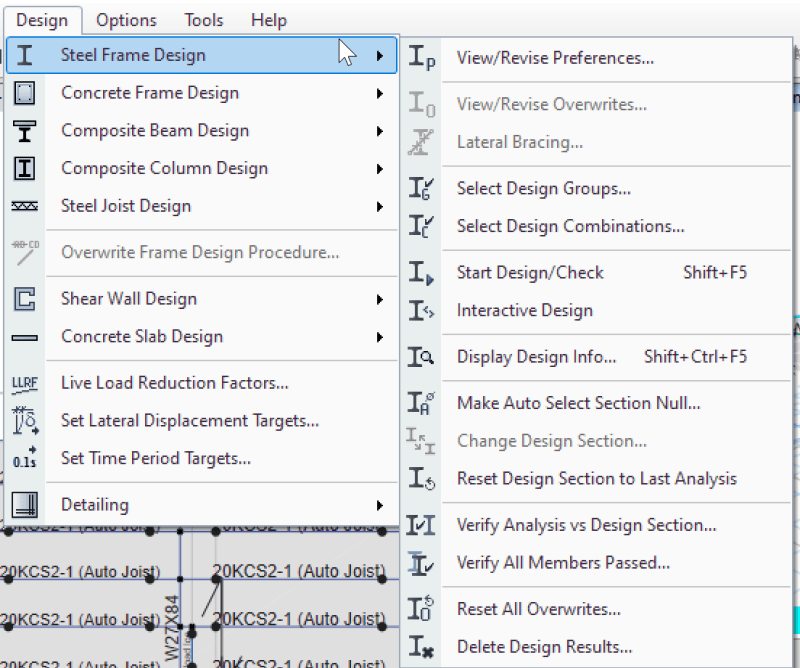Viewport: 800px width, 668px height.
Task: Expand Concrete Frame Design submenu arrow
Action: [380, 93]
